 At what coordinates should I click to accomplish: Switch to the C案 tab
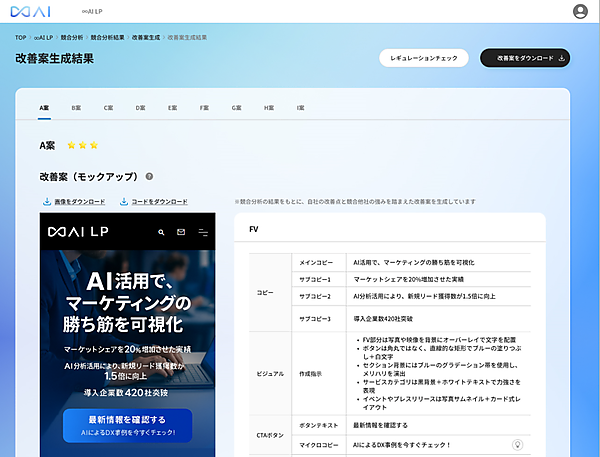[108, 108]
